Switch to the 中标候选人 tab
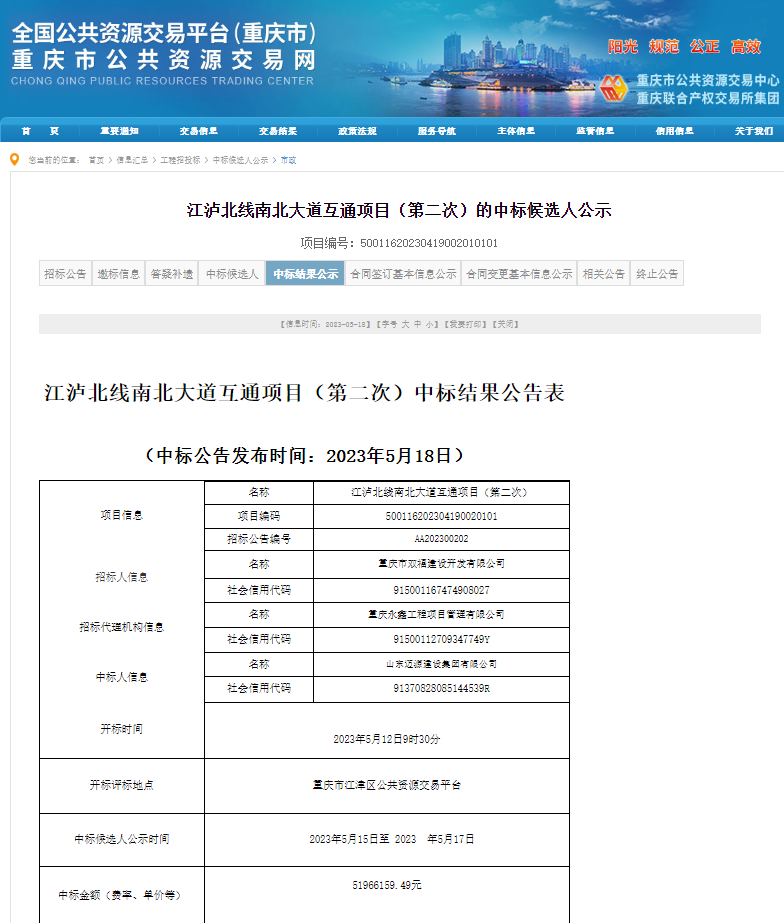The image size is (784, 923). tap(232, 274)
